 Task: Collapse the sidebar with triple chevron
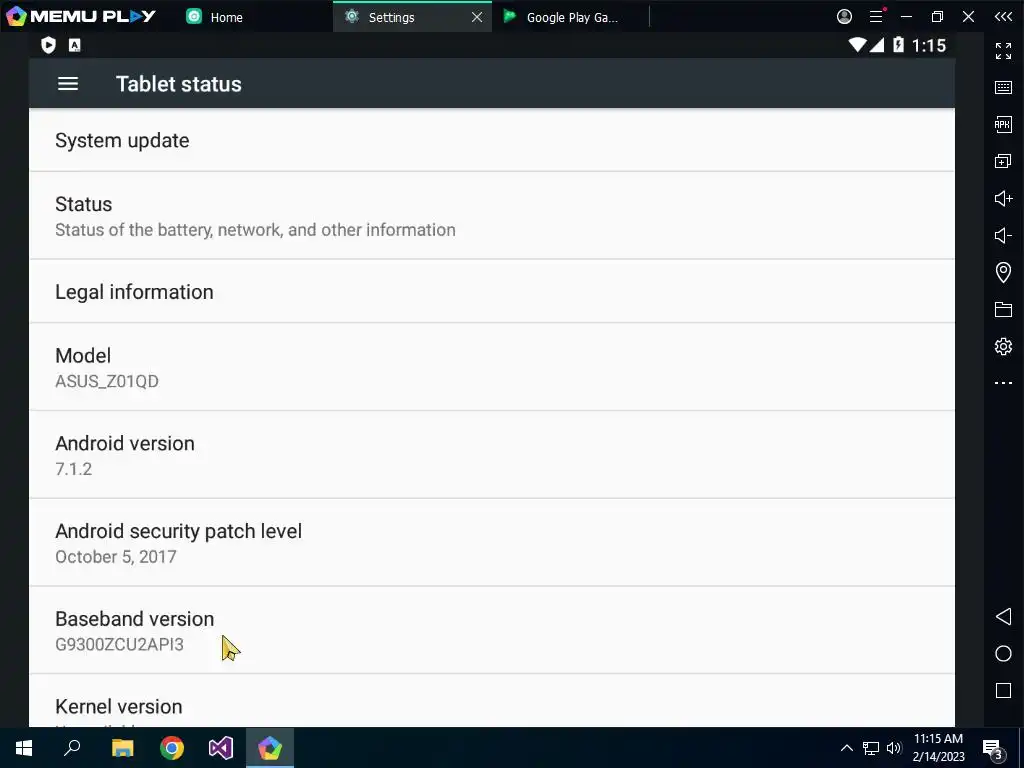(x=1003, y=16)
